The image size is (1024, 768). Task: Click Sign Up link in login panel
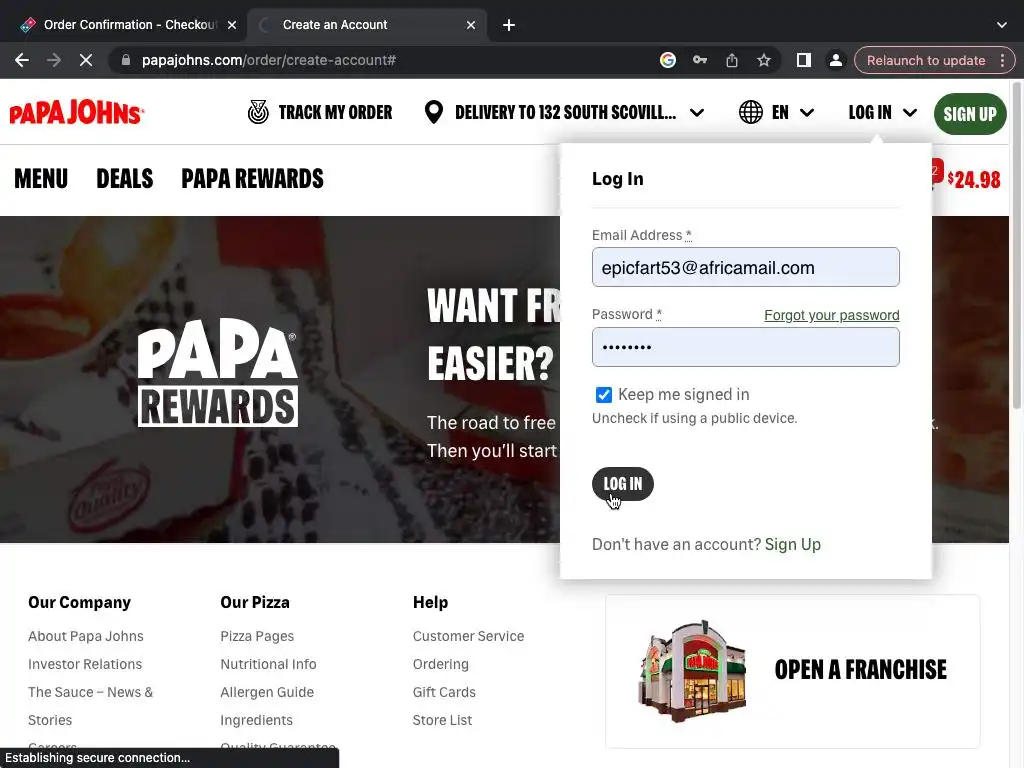pyautogui.click(x=792, y=545)
